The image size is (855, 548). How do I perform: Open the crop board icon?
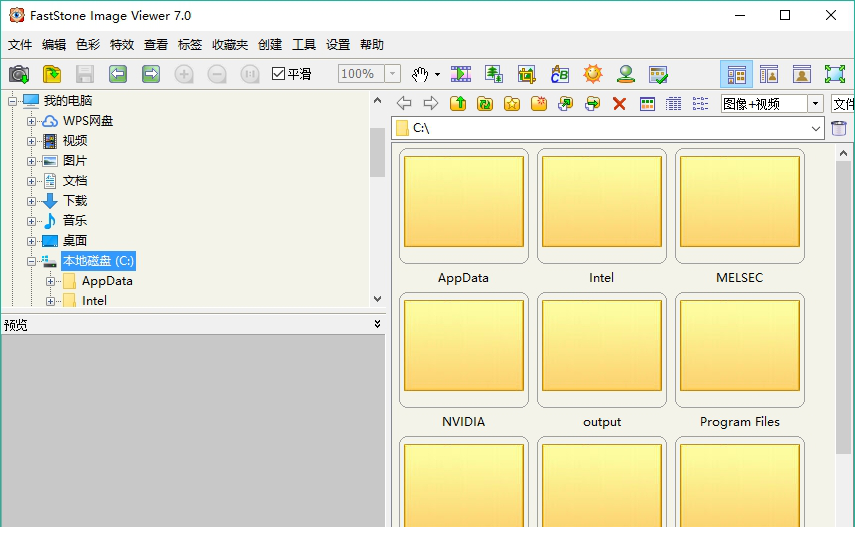[527, 74]
